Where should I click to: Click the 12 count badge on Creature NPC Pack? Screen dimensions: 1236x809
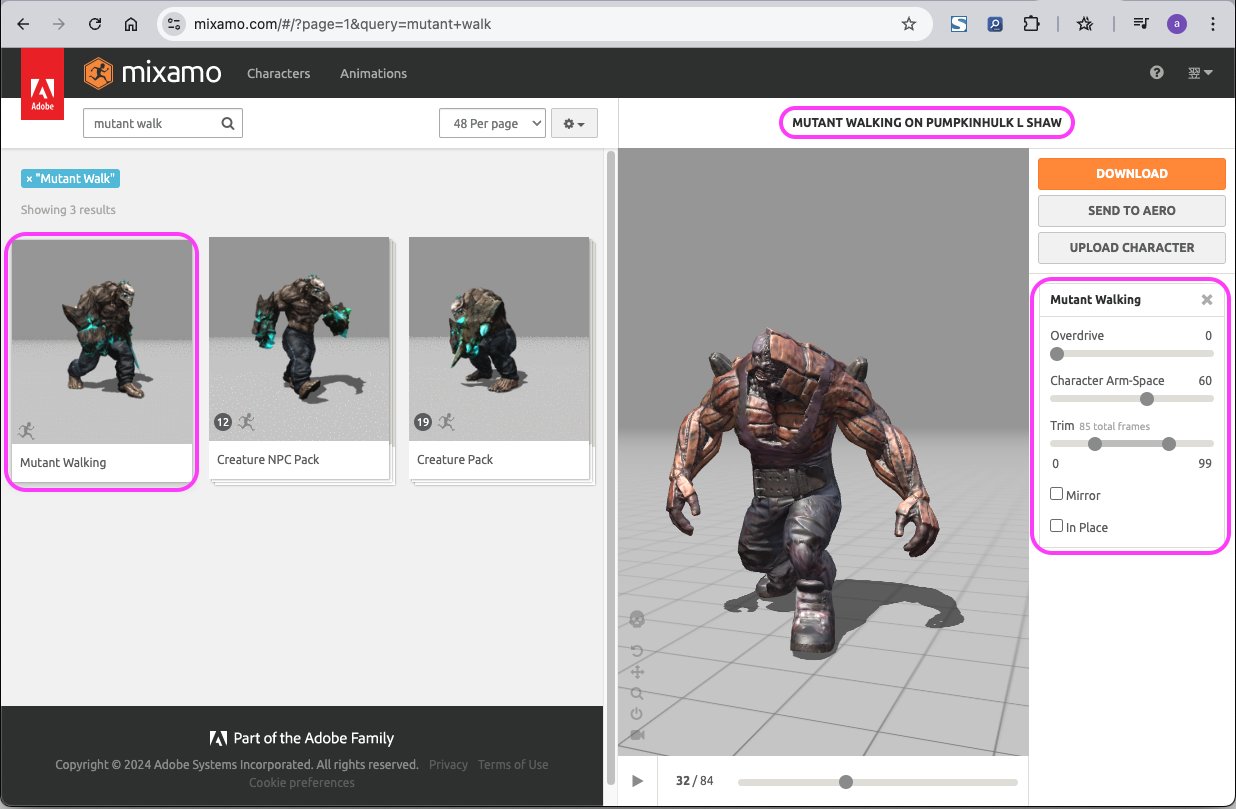[223, 422]
